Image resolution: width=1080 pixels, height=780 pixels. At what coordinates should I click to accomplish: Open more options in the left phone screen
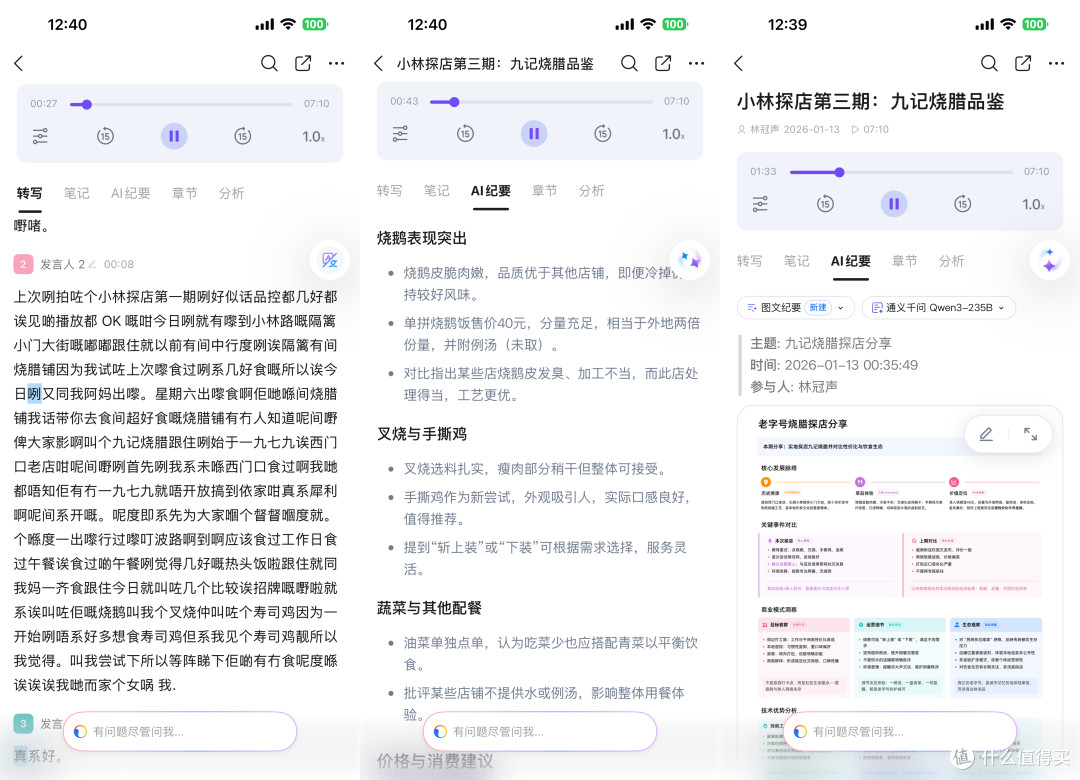point(336,63)
